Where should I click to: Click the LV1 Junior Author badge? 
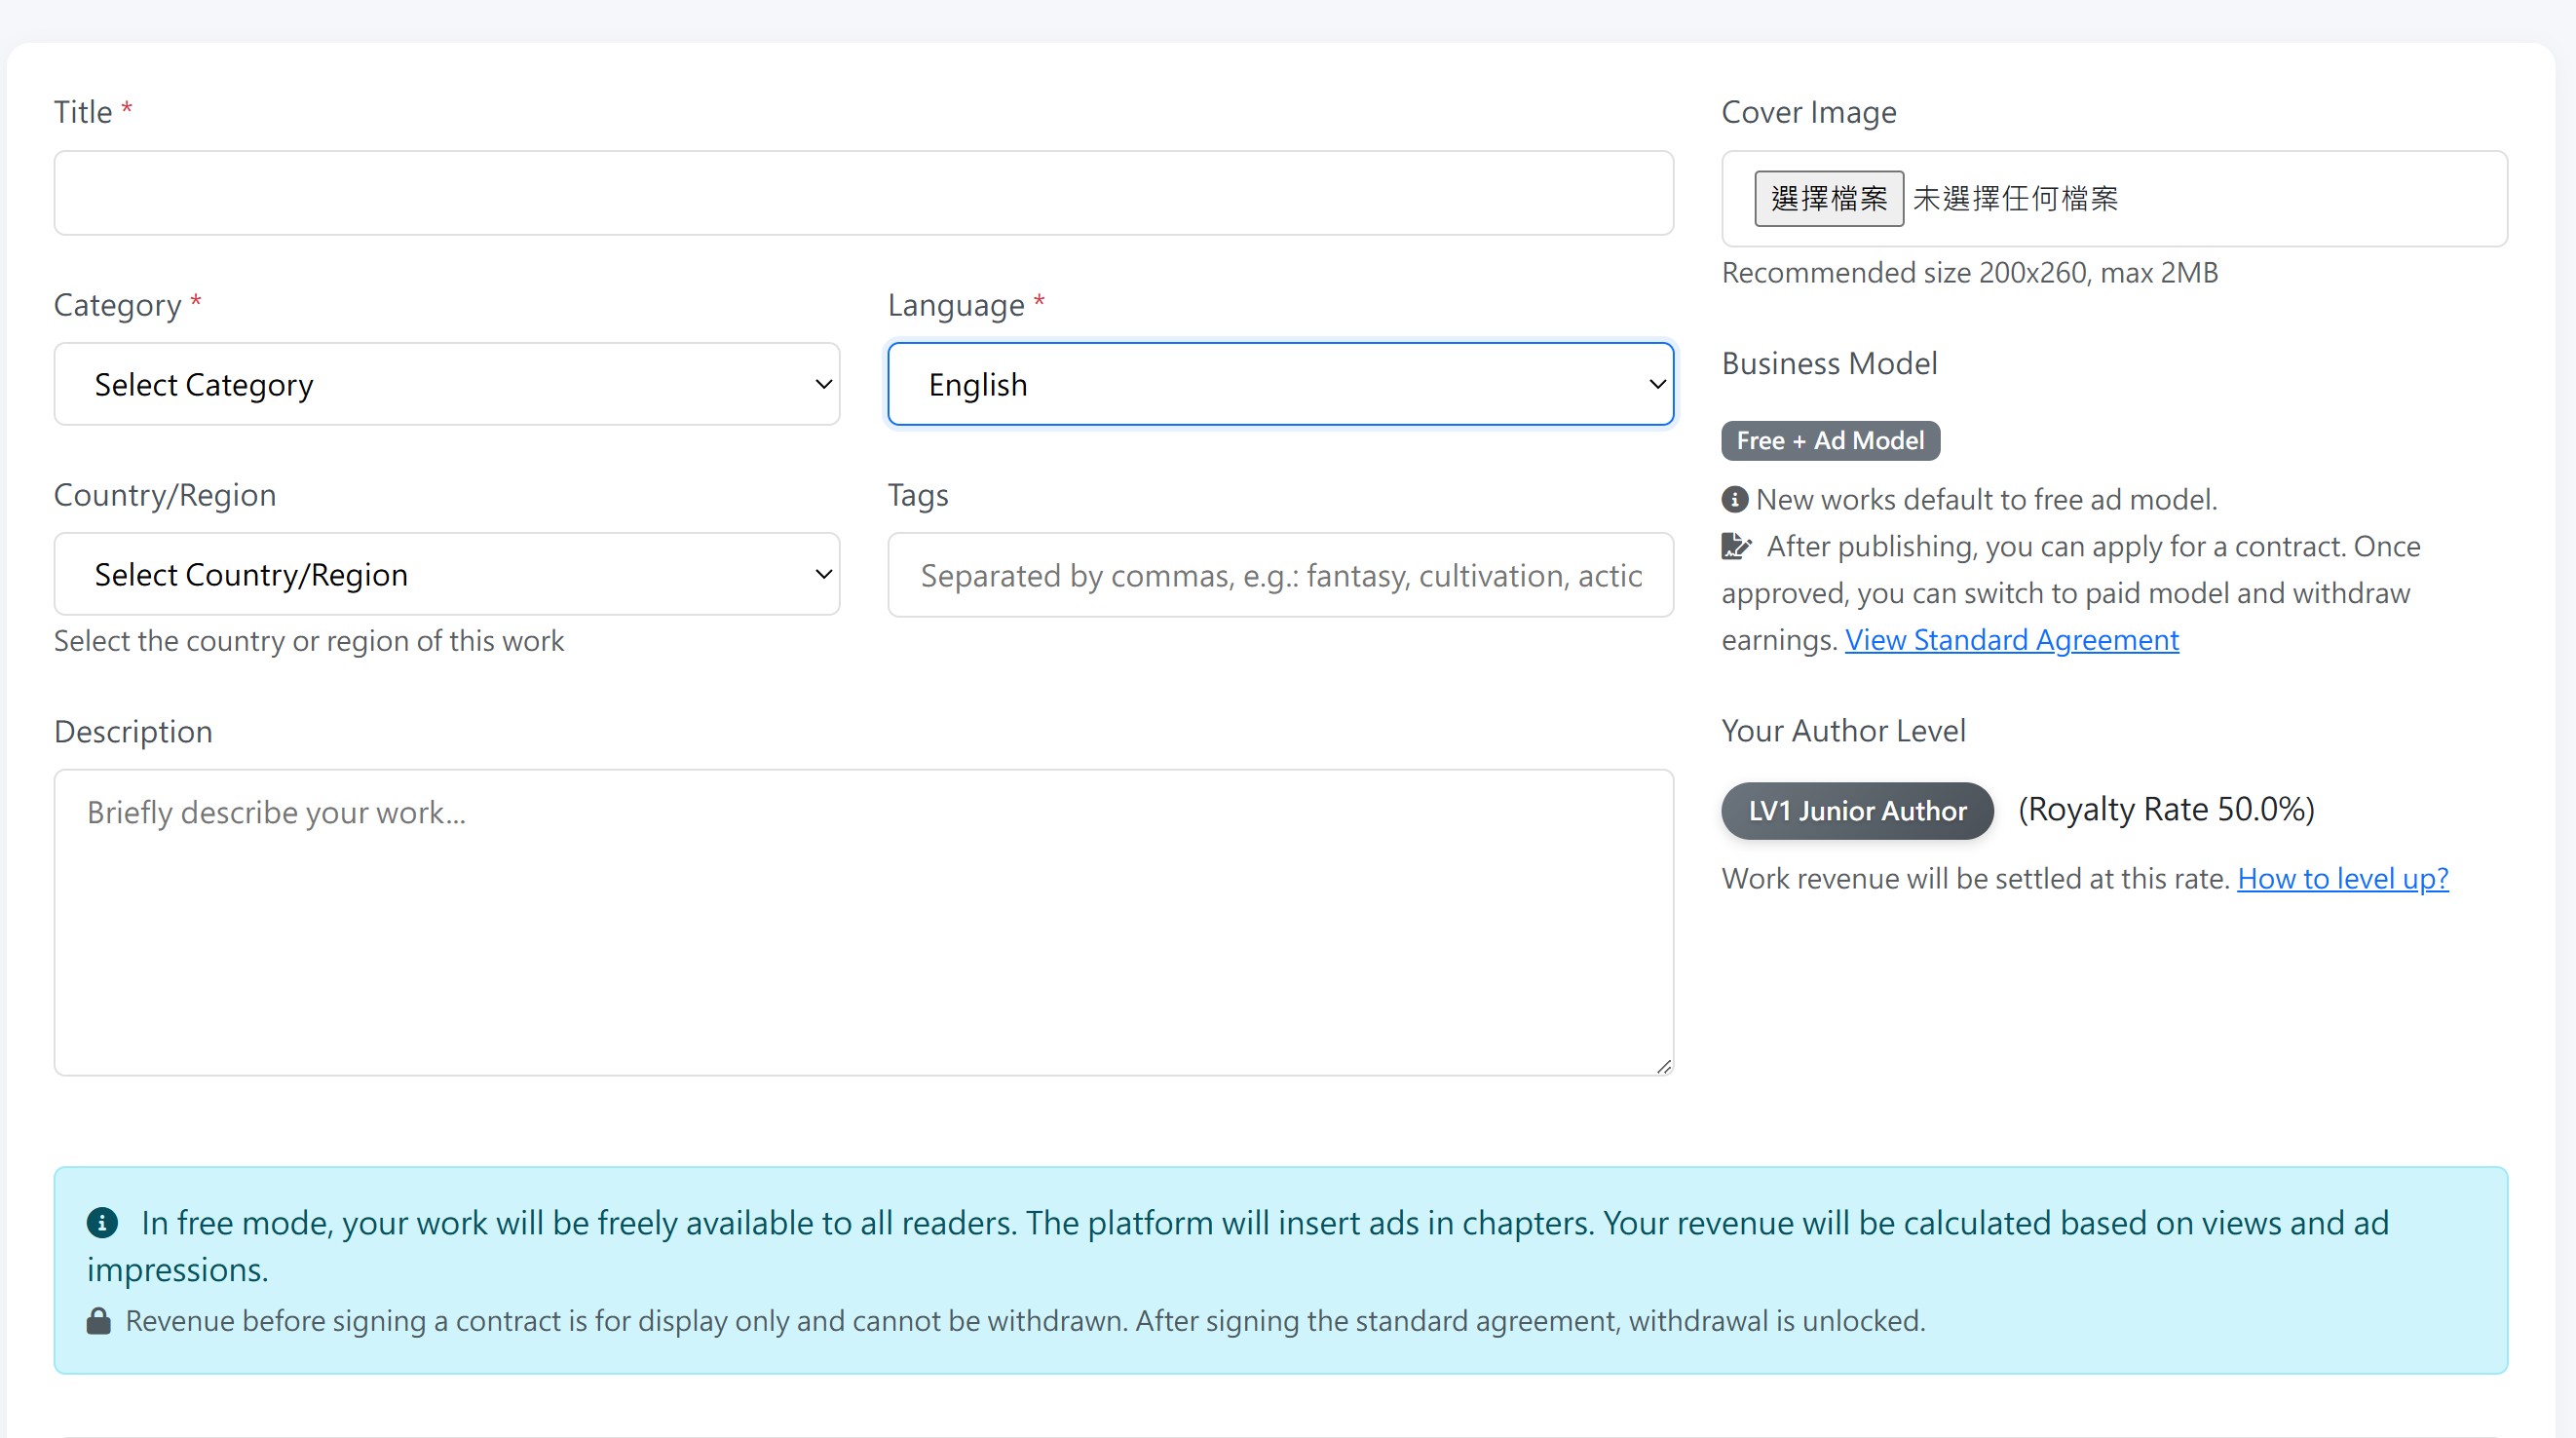[1857, 810]
